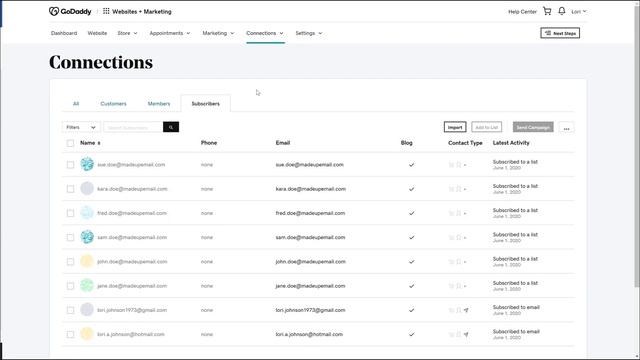This screenshot has width=640, height=360.
Task: Select the checkbox for kara.doe@madeupemail.com
Action: tap(70, 189)
